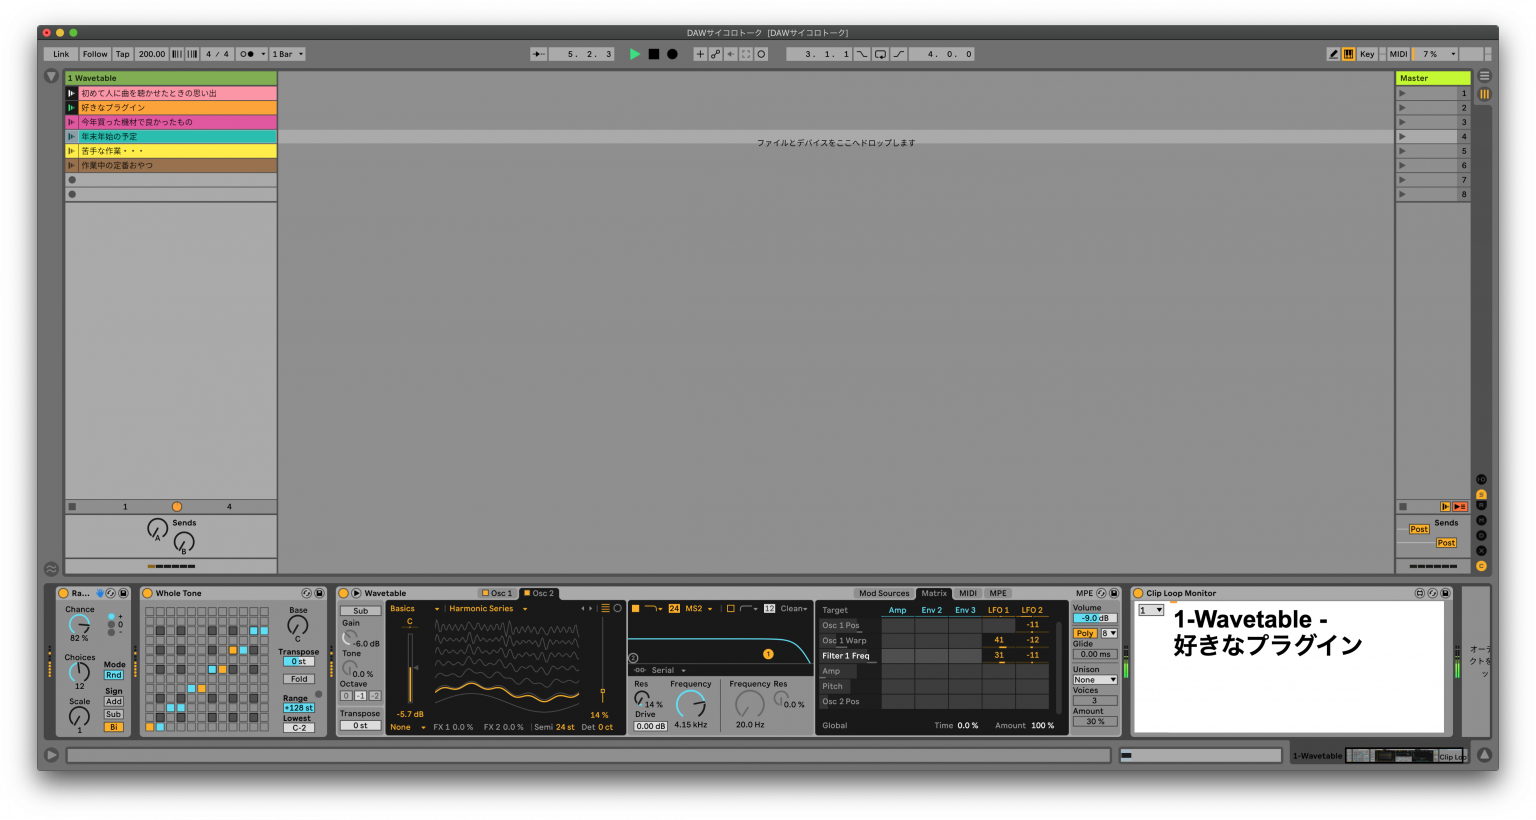Launch clip 苦手な作業・・・
Viewport: 1536px width, 820px height.
[x=71, y=151]
